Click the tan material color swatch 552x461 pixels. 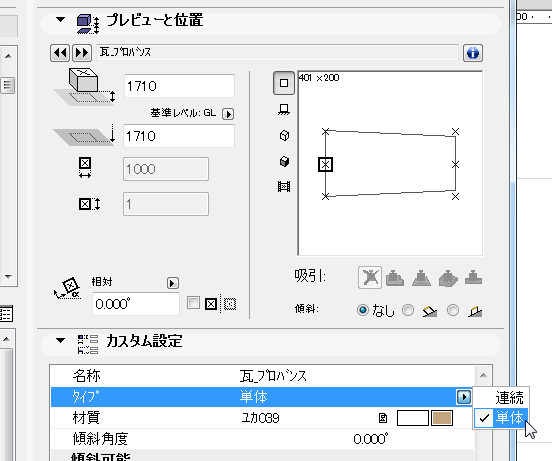[x=442, y=418]
